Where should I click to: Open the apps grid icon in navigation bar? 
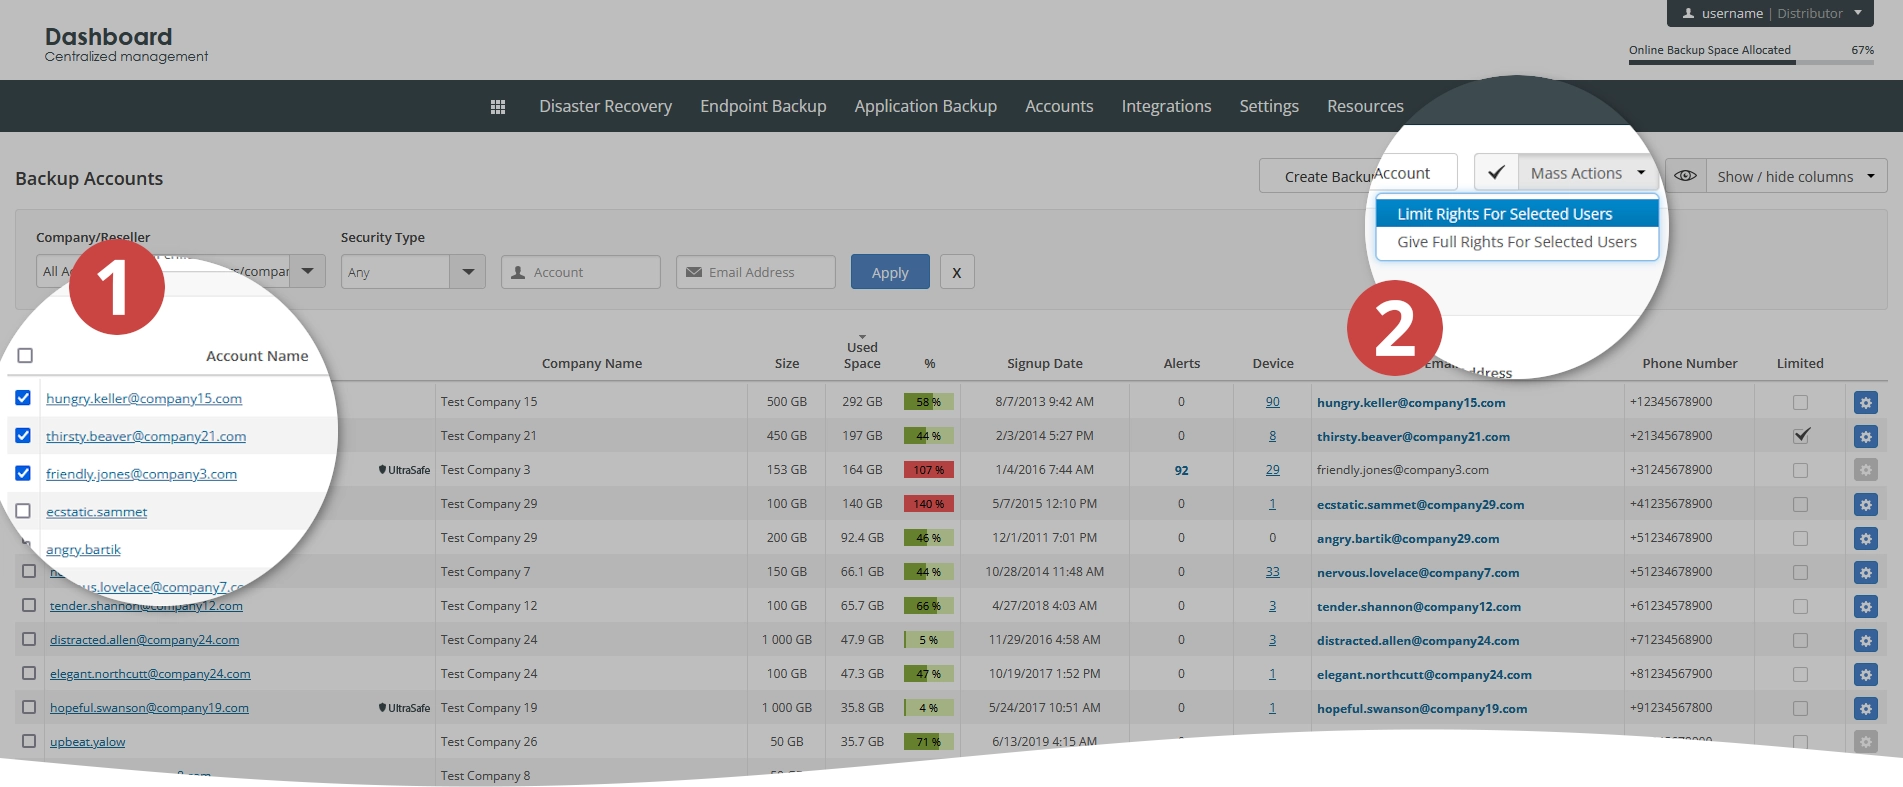498,107
